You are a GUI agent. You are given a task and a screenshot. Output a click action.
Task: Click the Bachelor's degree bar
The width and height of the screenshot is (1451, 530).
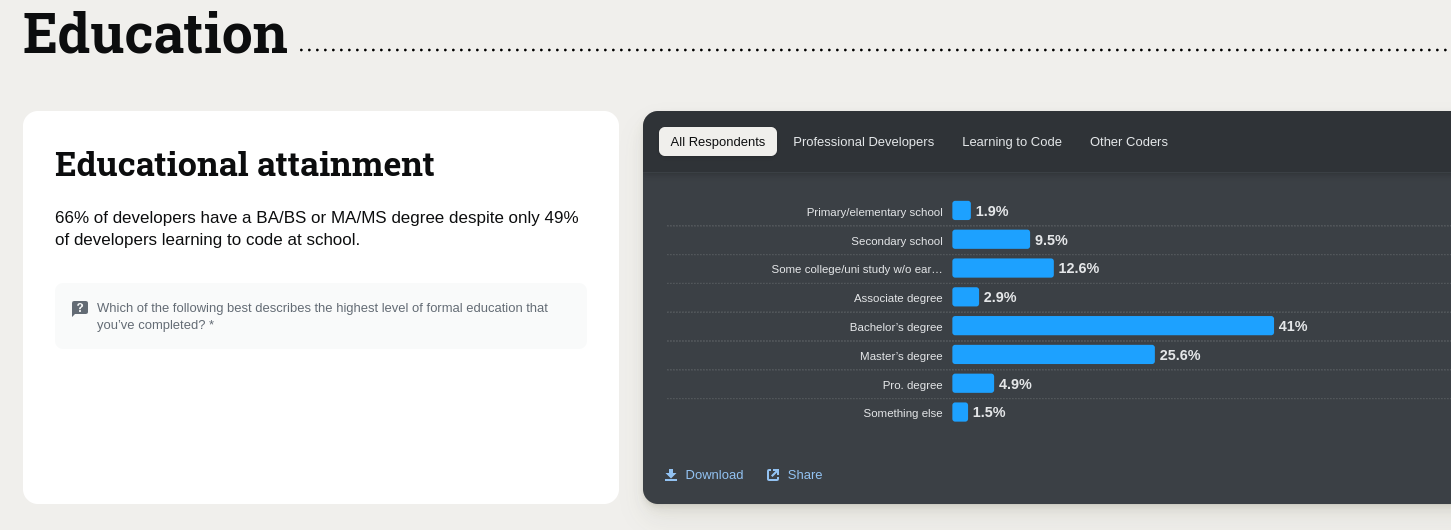click(1112, 326)
